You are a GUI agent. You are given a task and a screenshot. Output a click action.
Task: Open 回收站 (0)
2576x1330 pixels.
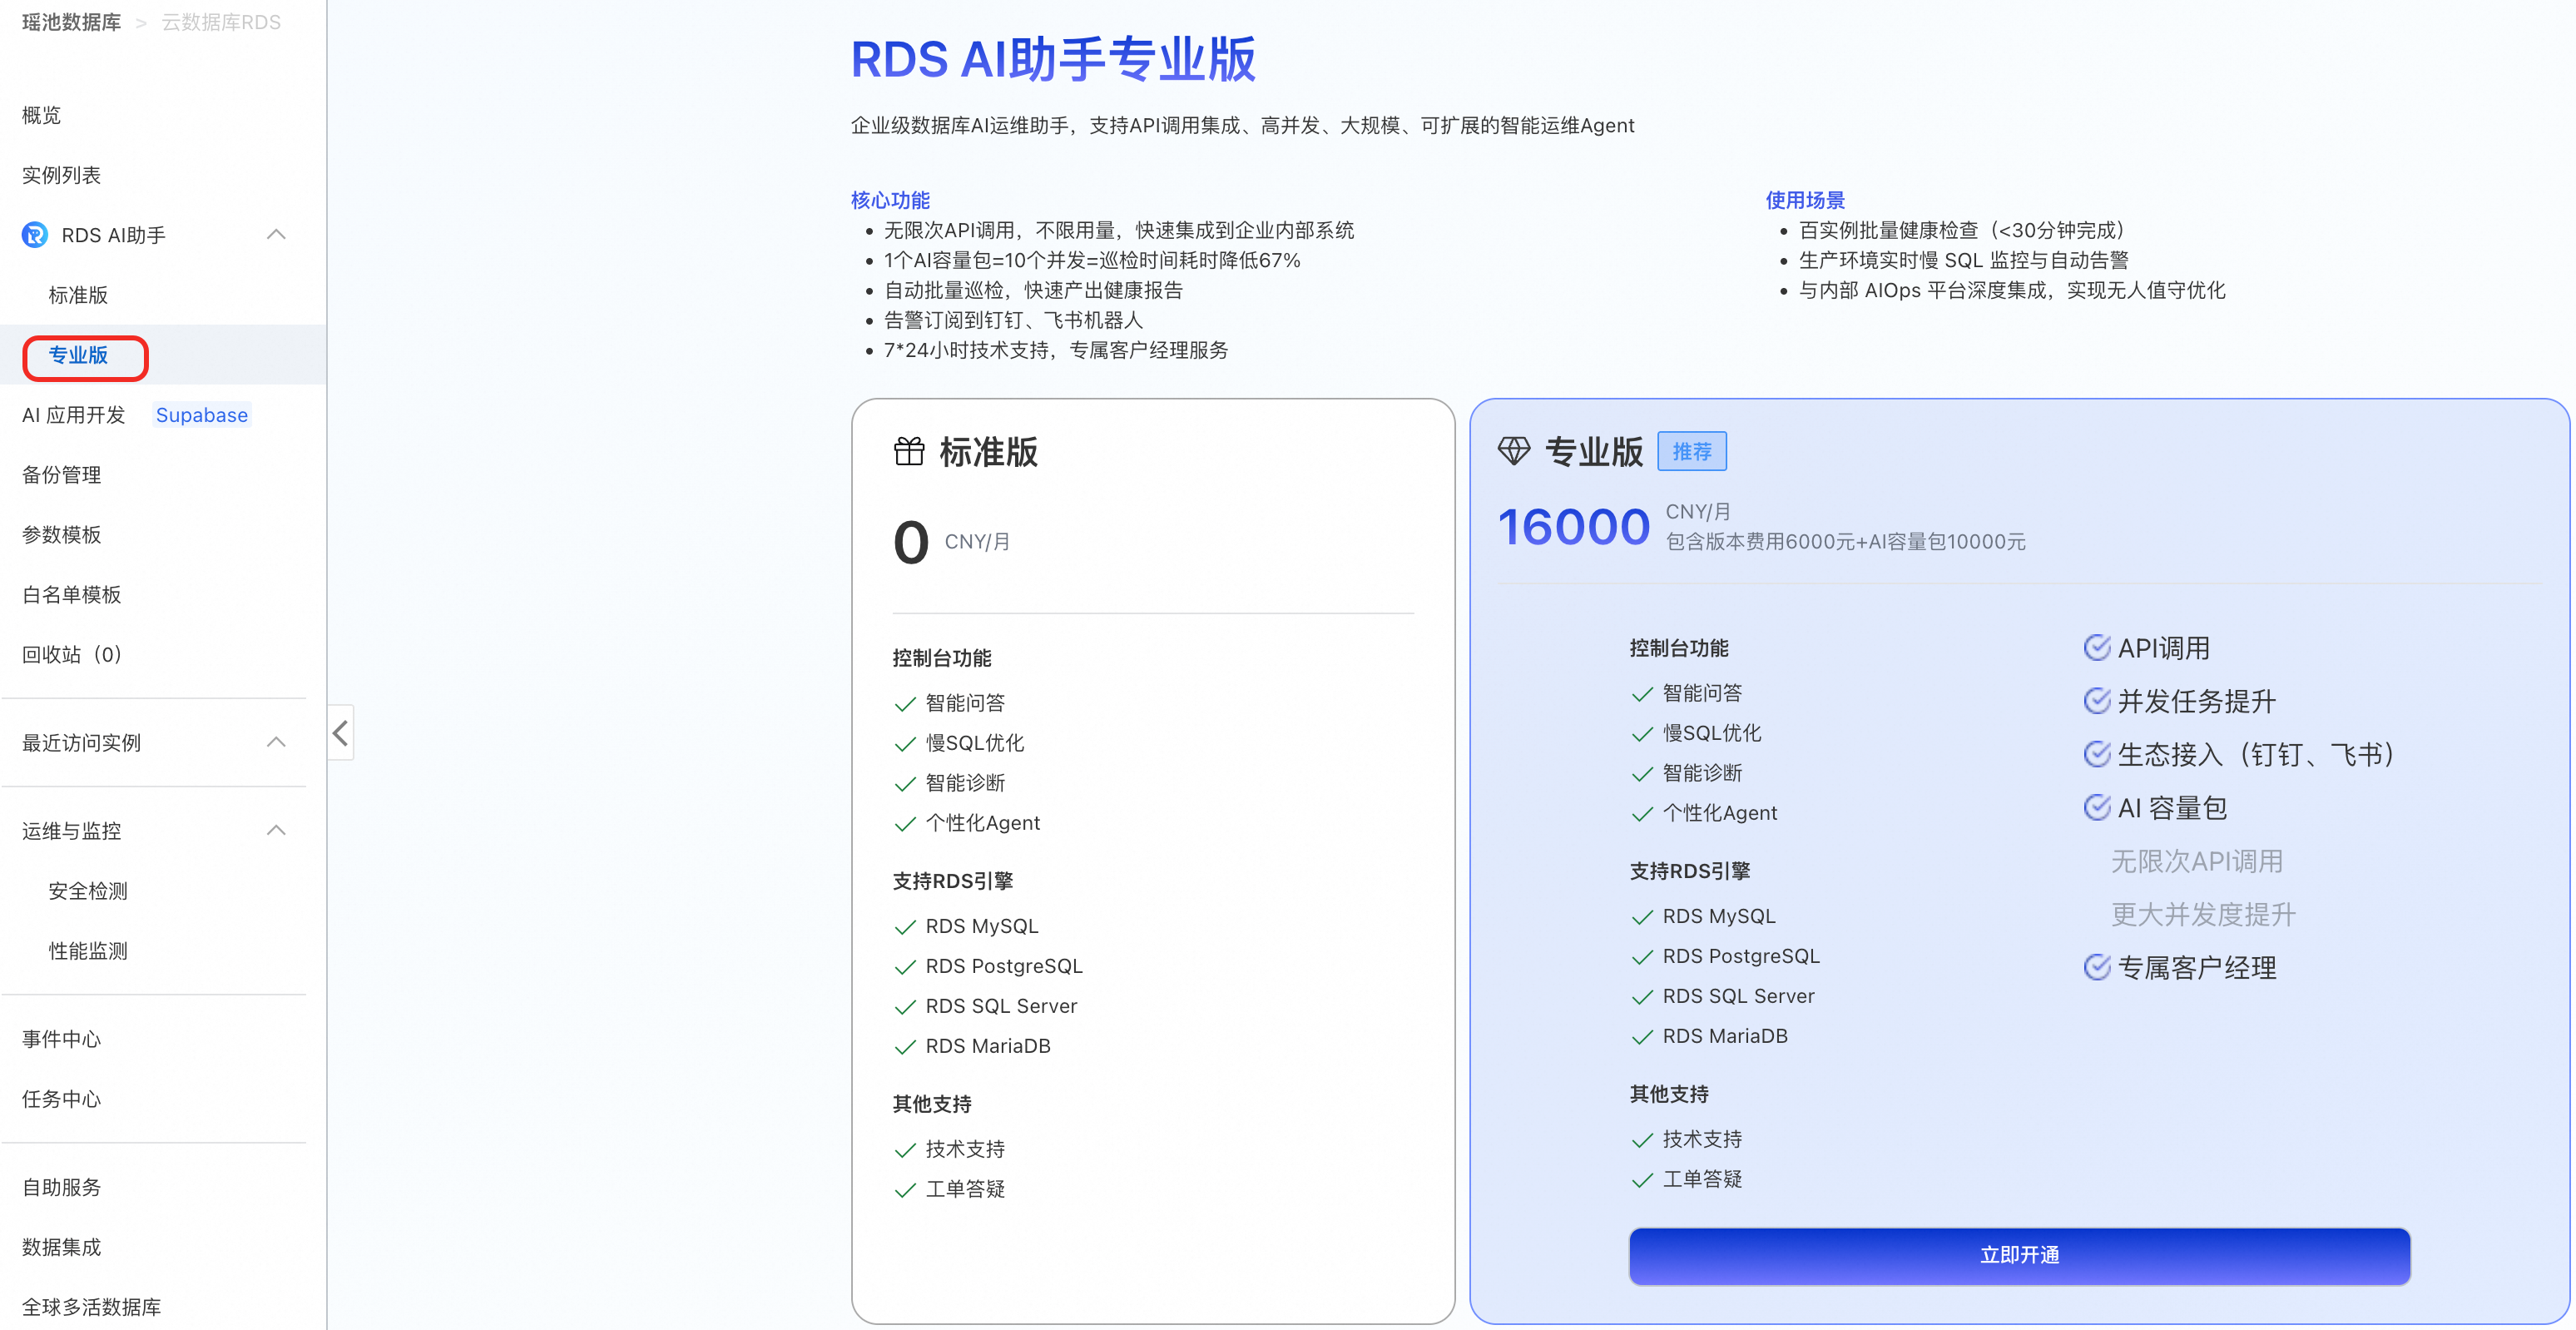pyautogui.click(x=72, y=655)
